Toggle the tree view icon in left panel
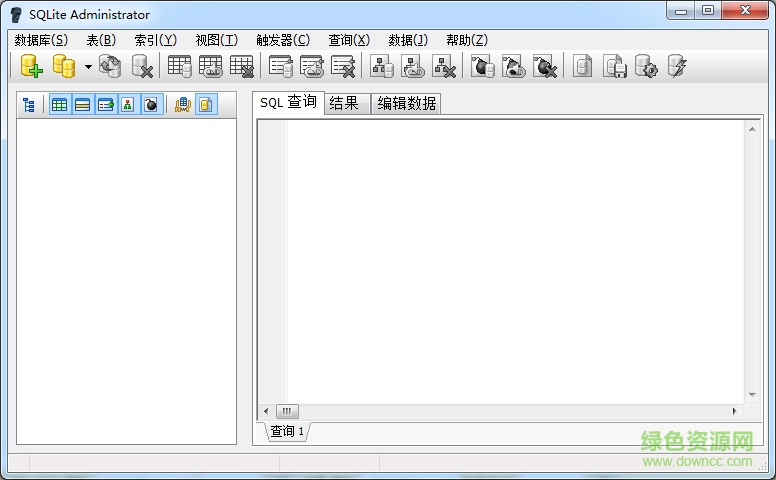The width and height of the screenshot is (776, 480). coord(29,105)
